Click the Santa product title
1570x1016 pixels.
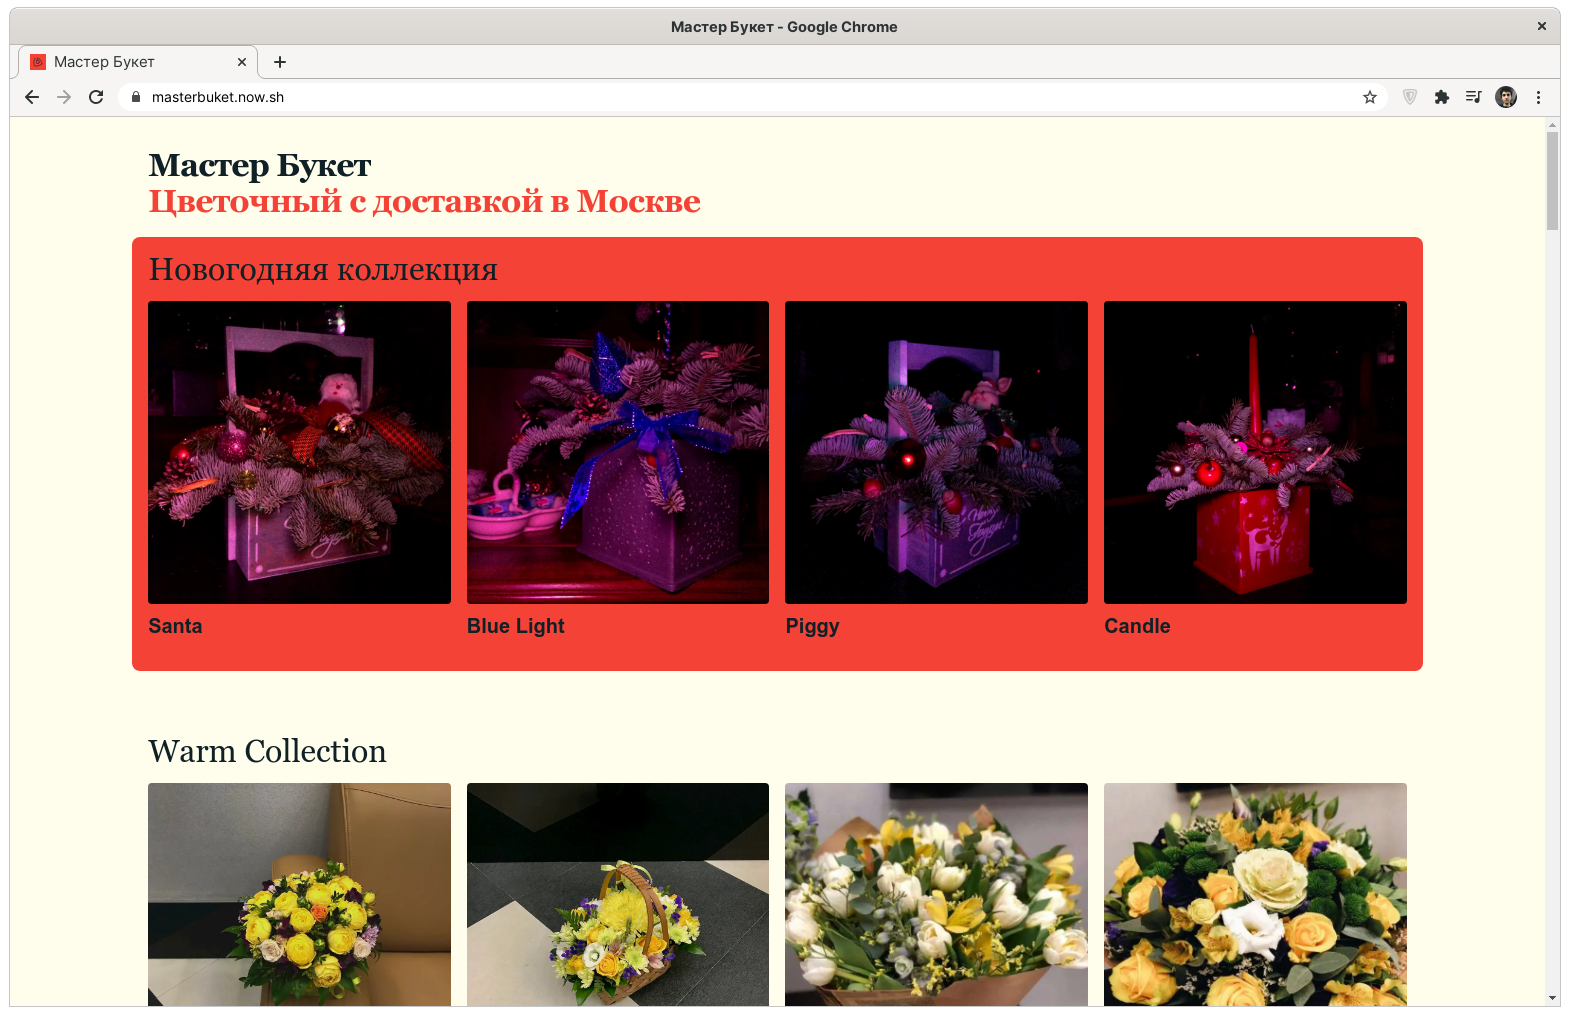tap(175, 626)
